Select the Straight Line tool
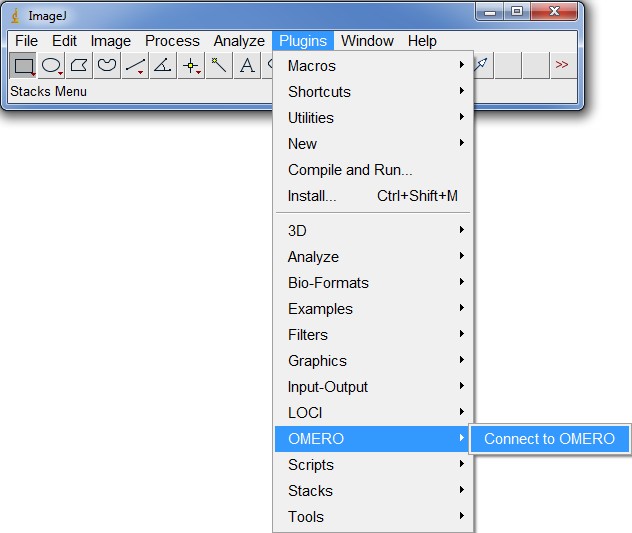This screenshot has width=632, height=533. point(135,66)
